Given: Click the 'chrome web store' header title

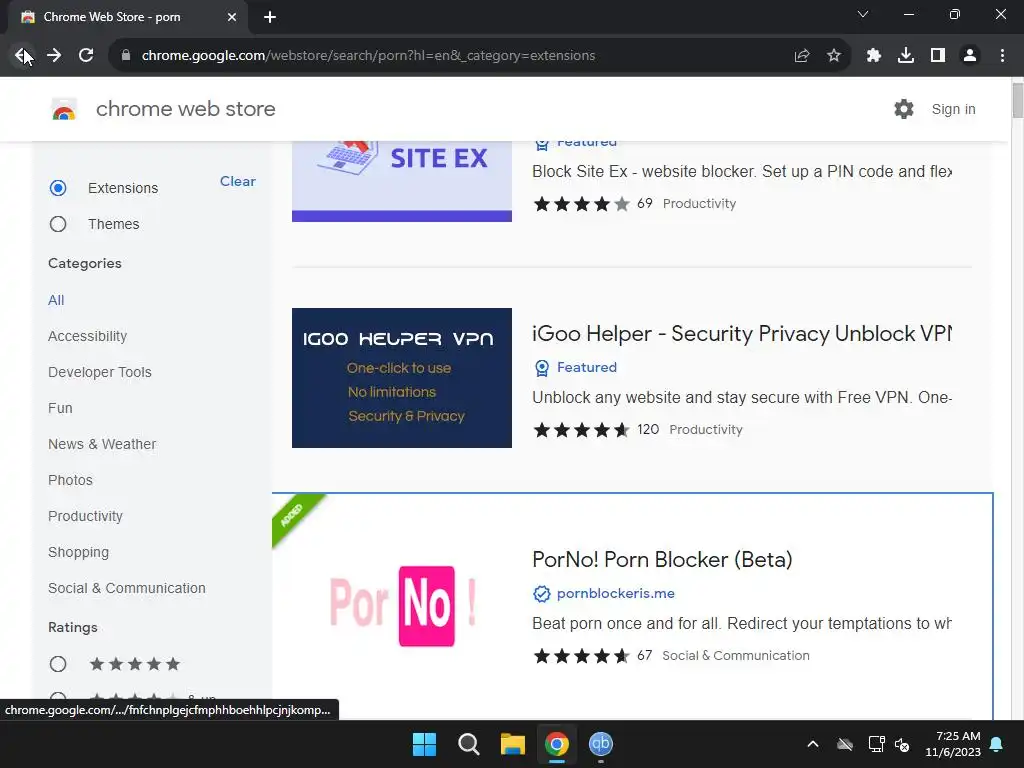Looking at the screenshot, I should coord(185,109).
